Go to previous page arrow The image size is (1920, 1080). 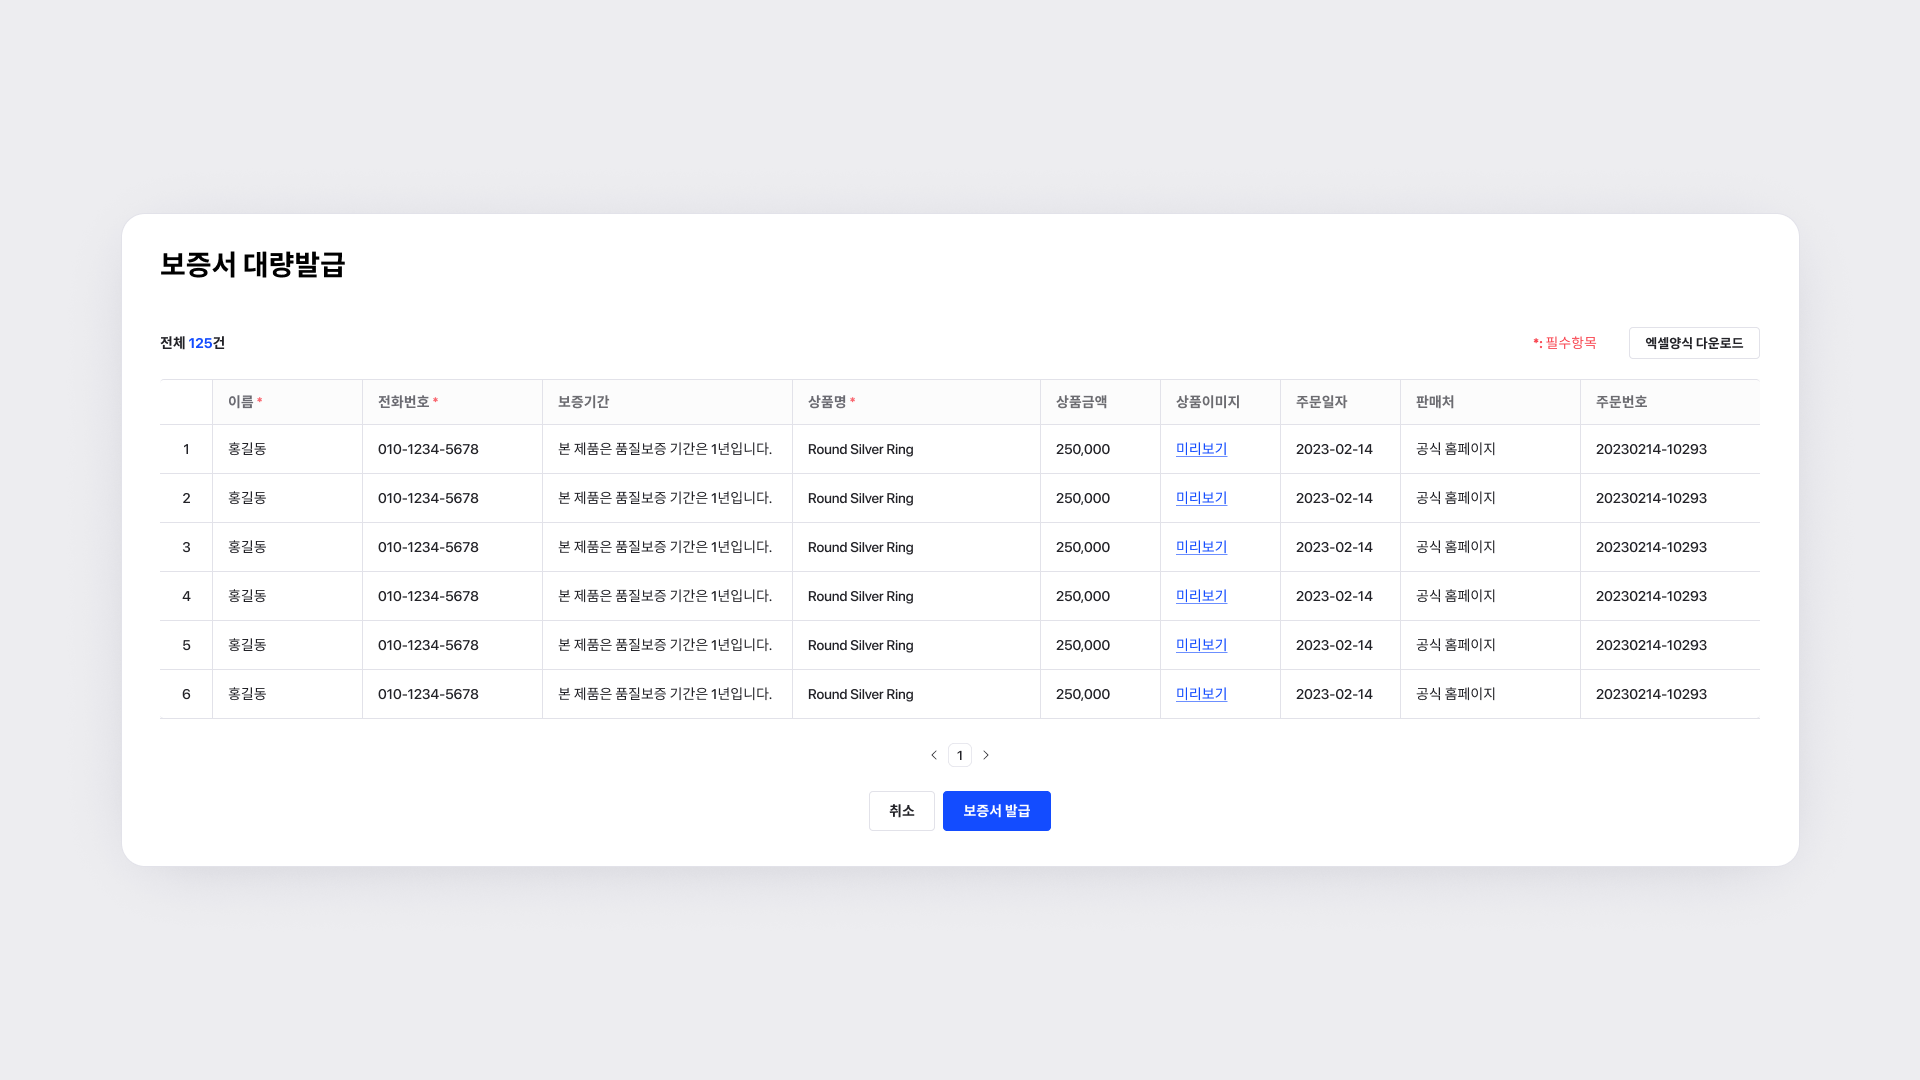(934, 755)
